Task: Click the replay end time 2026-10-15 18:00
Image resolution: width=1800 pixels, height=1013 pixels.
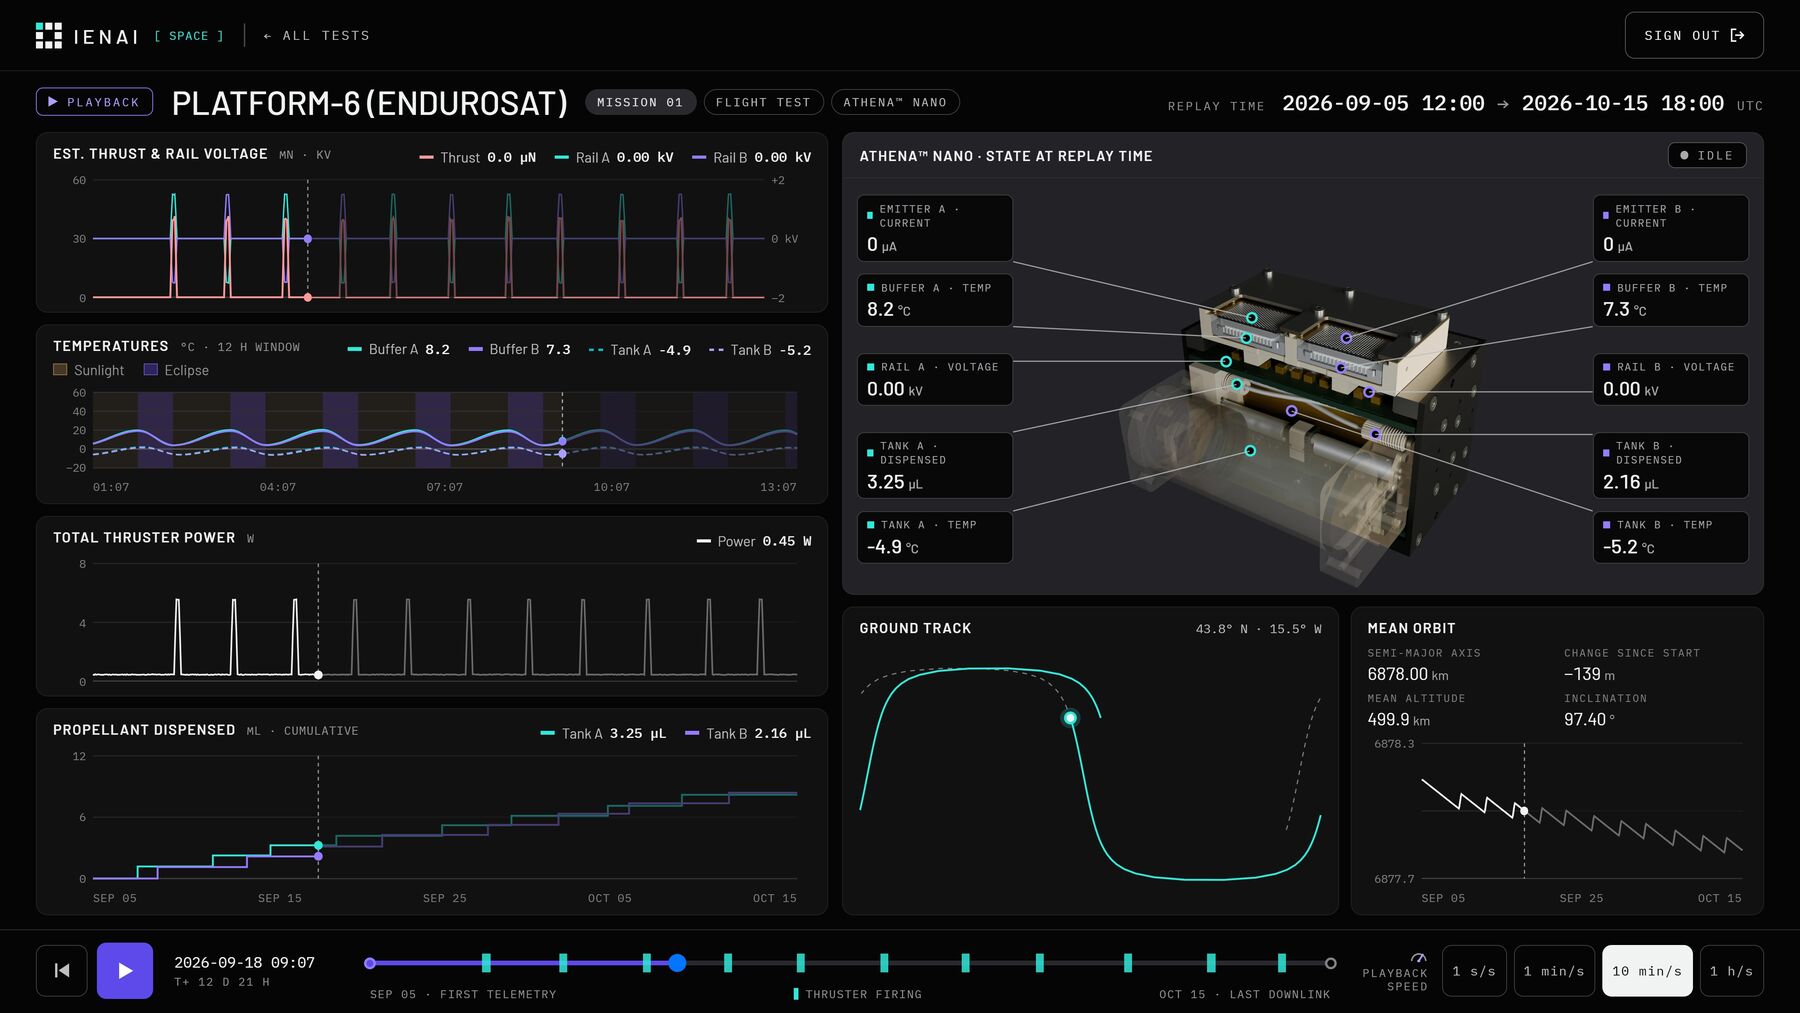Action: (1623, 103)
